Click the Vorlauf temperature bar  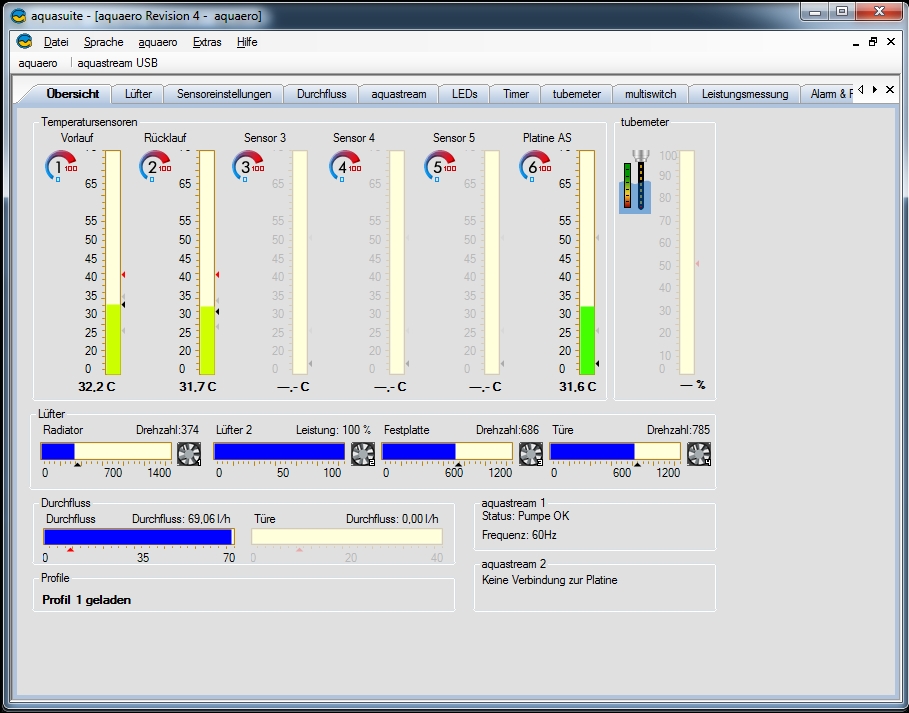(112, 263)
